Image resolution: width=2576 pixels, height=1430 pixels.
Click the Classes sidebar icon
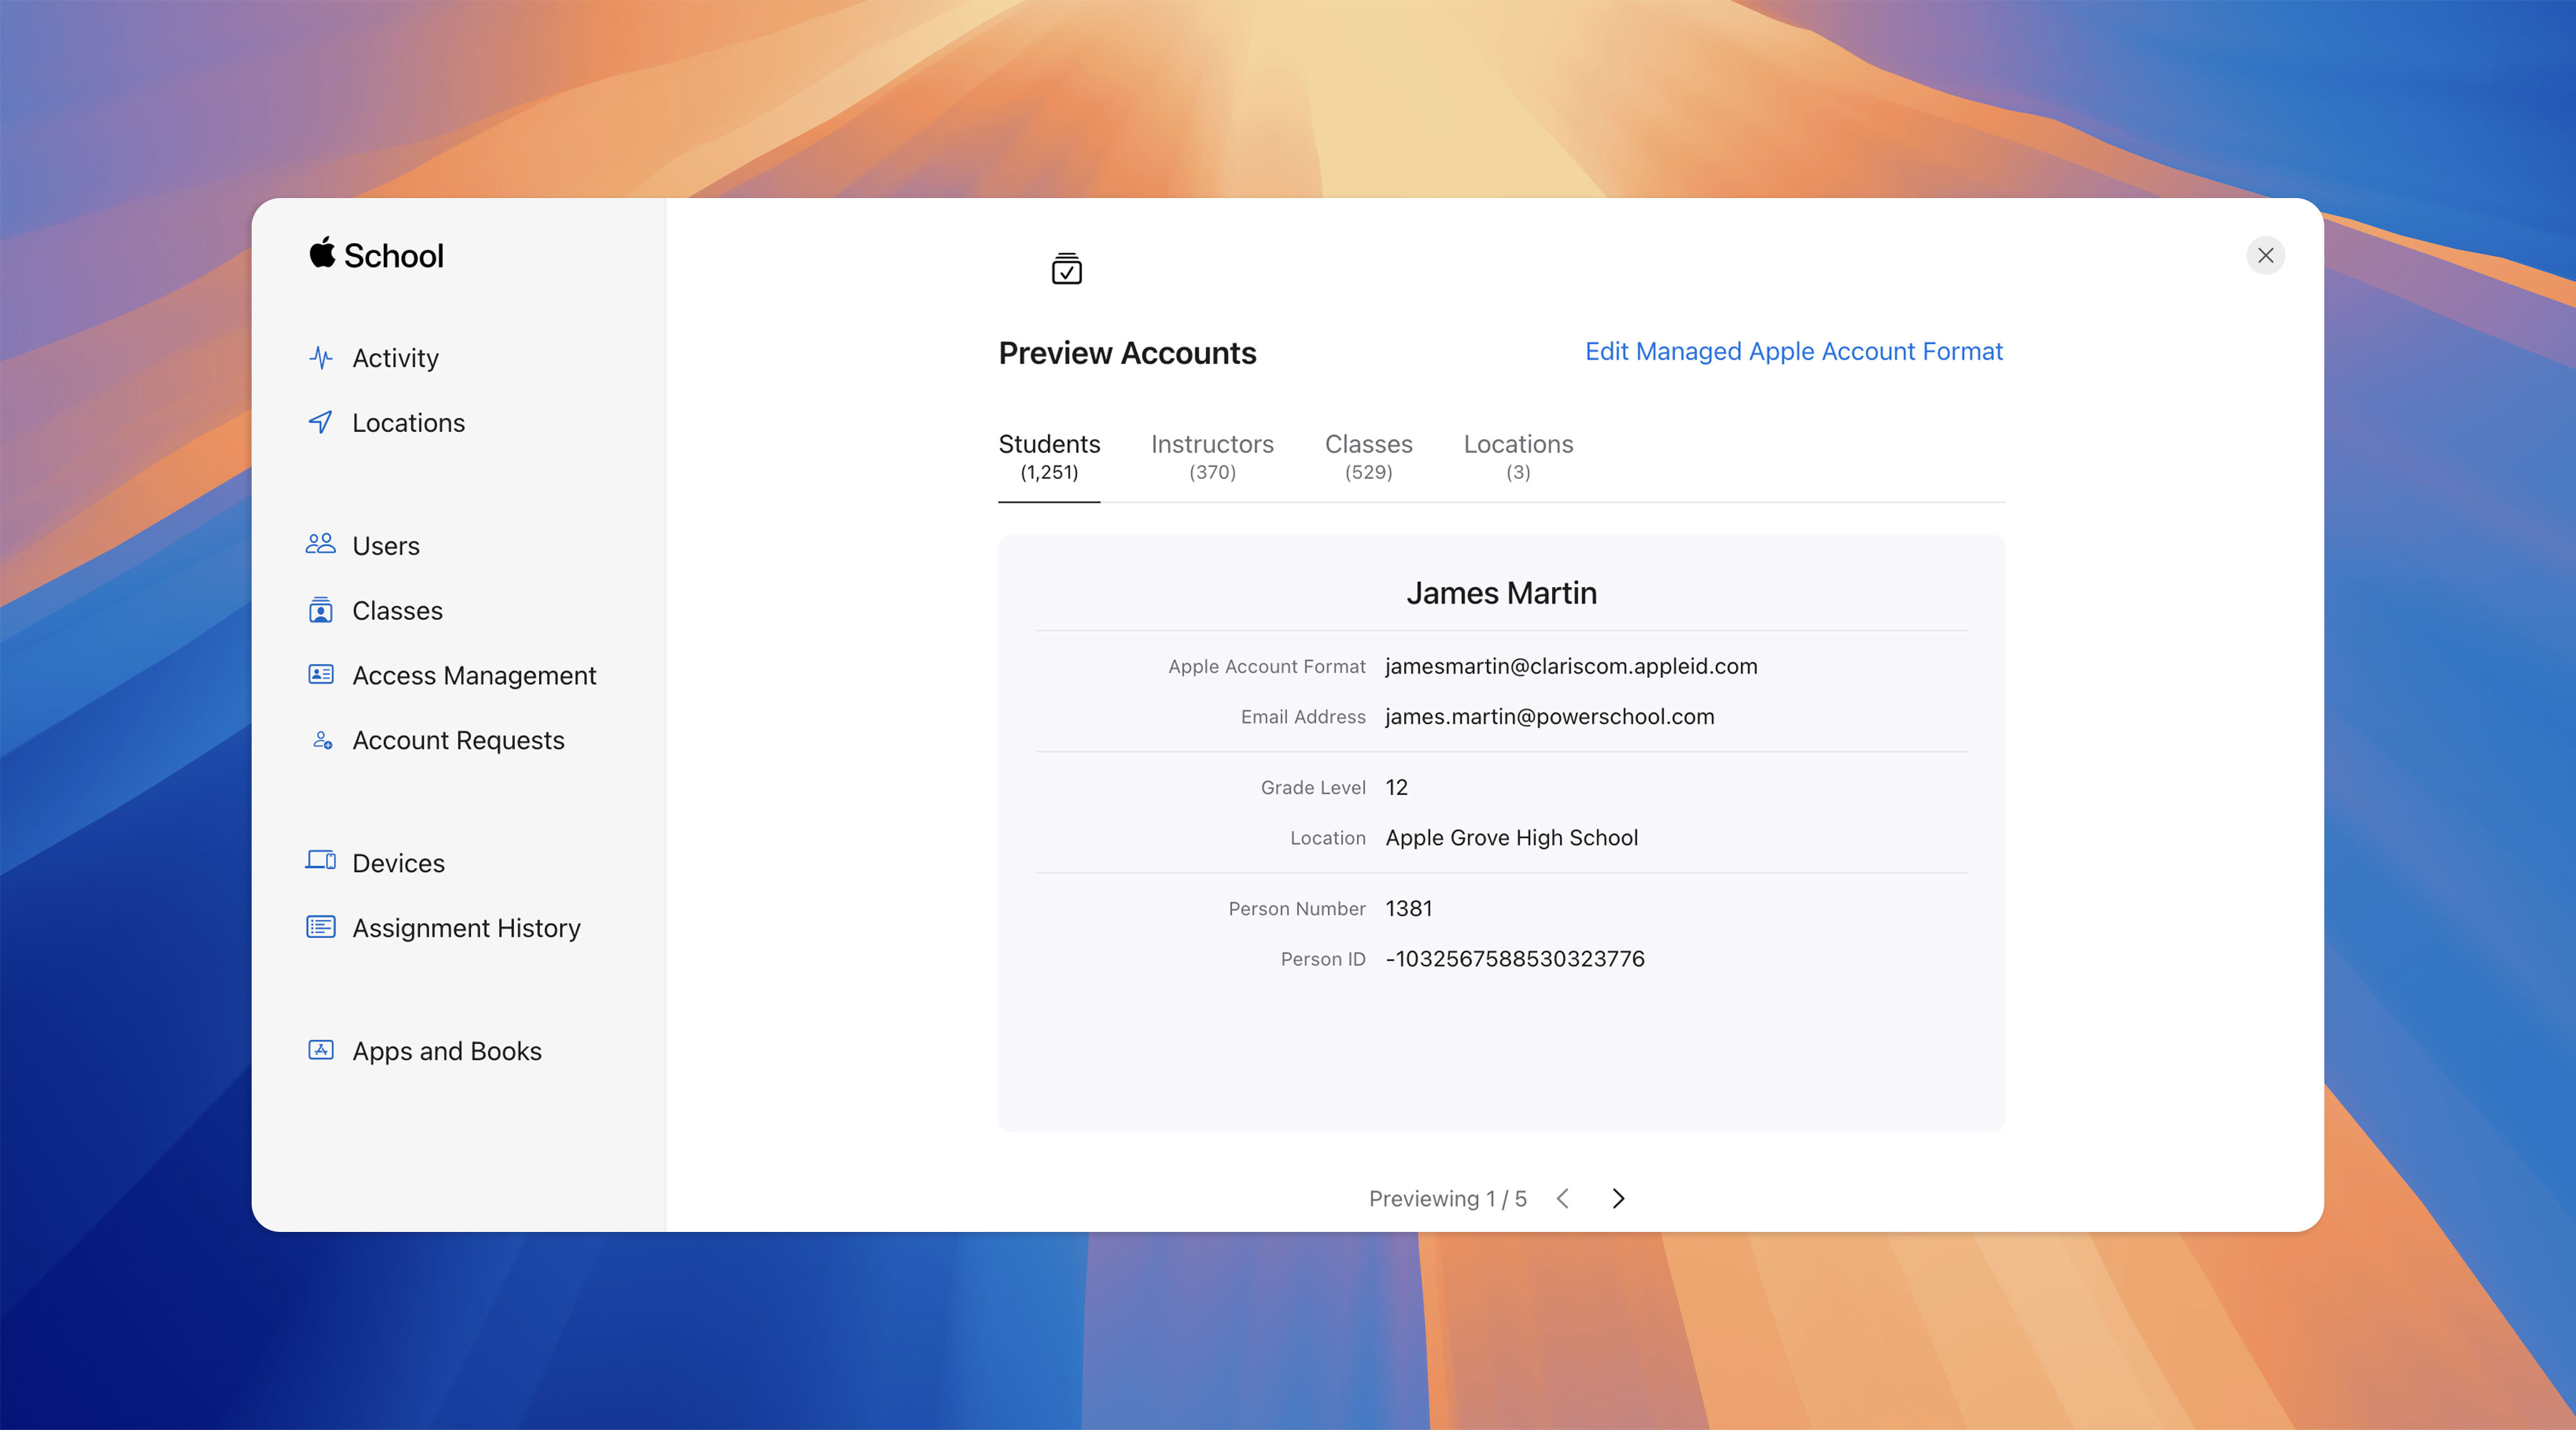(x=320, y=610)
